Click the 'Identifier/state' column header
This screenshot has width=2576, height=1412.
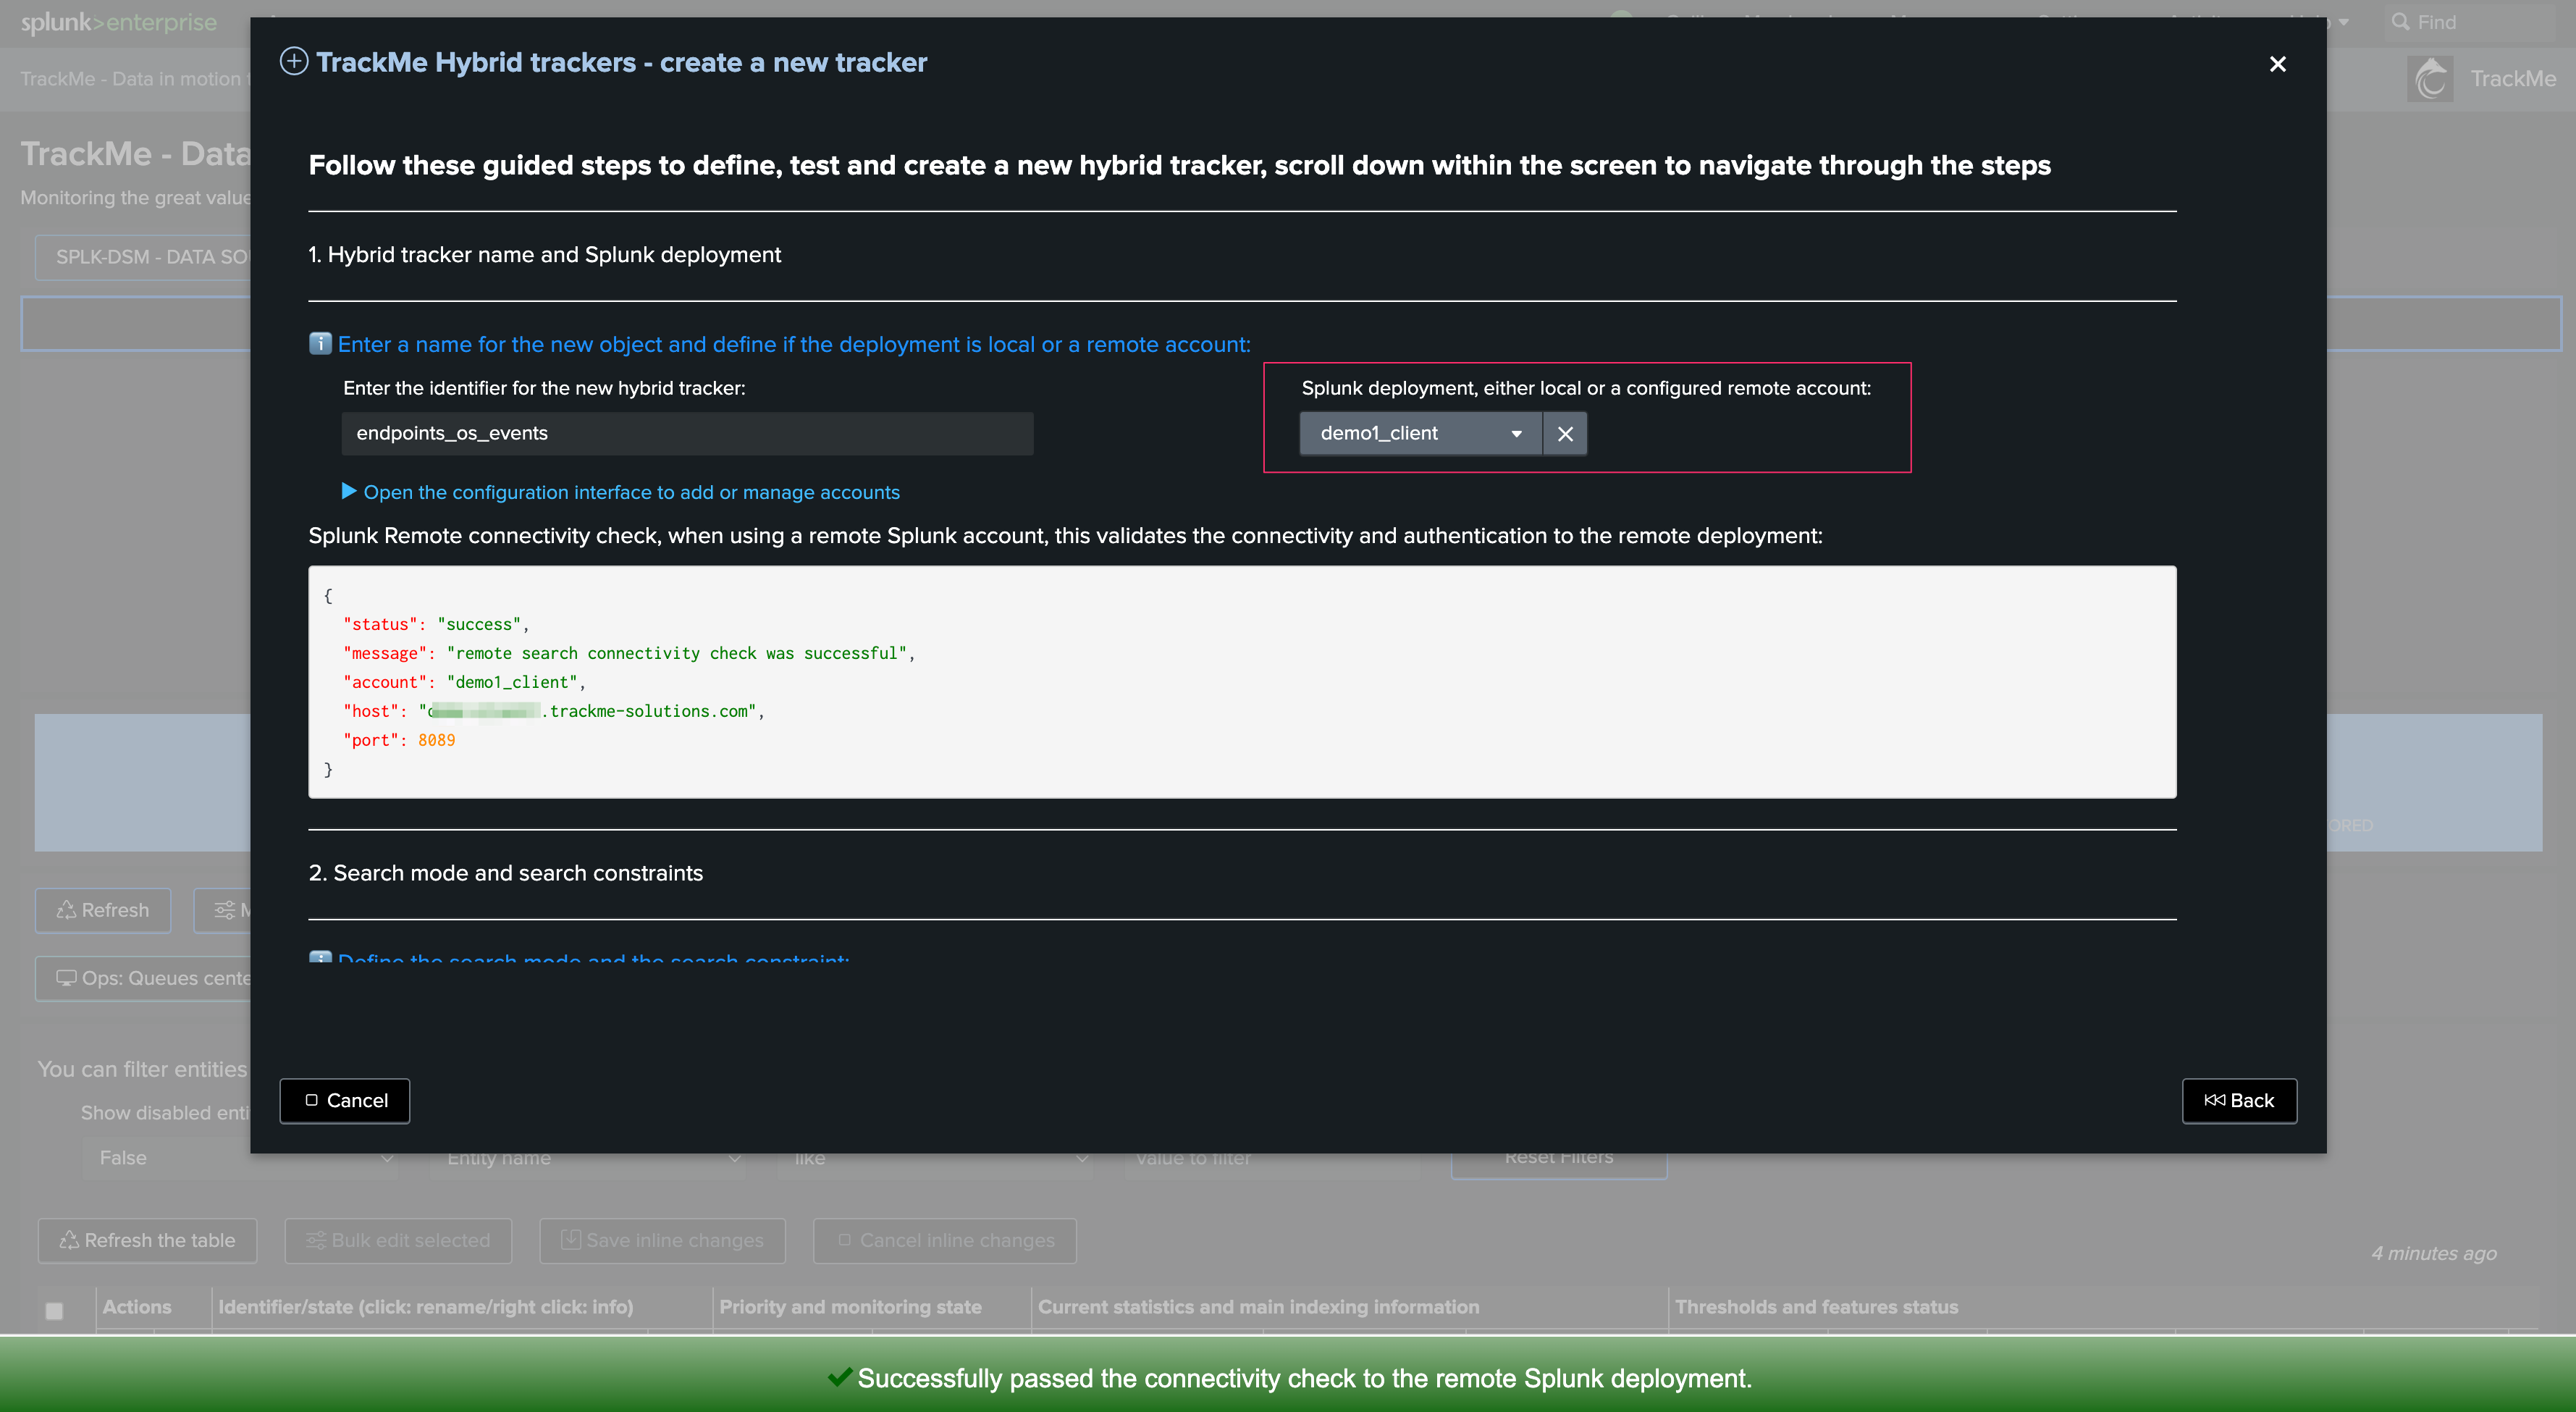(x=426, y=1307)
